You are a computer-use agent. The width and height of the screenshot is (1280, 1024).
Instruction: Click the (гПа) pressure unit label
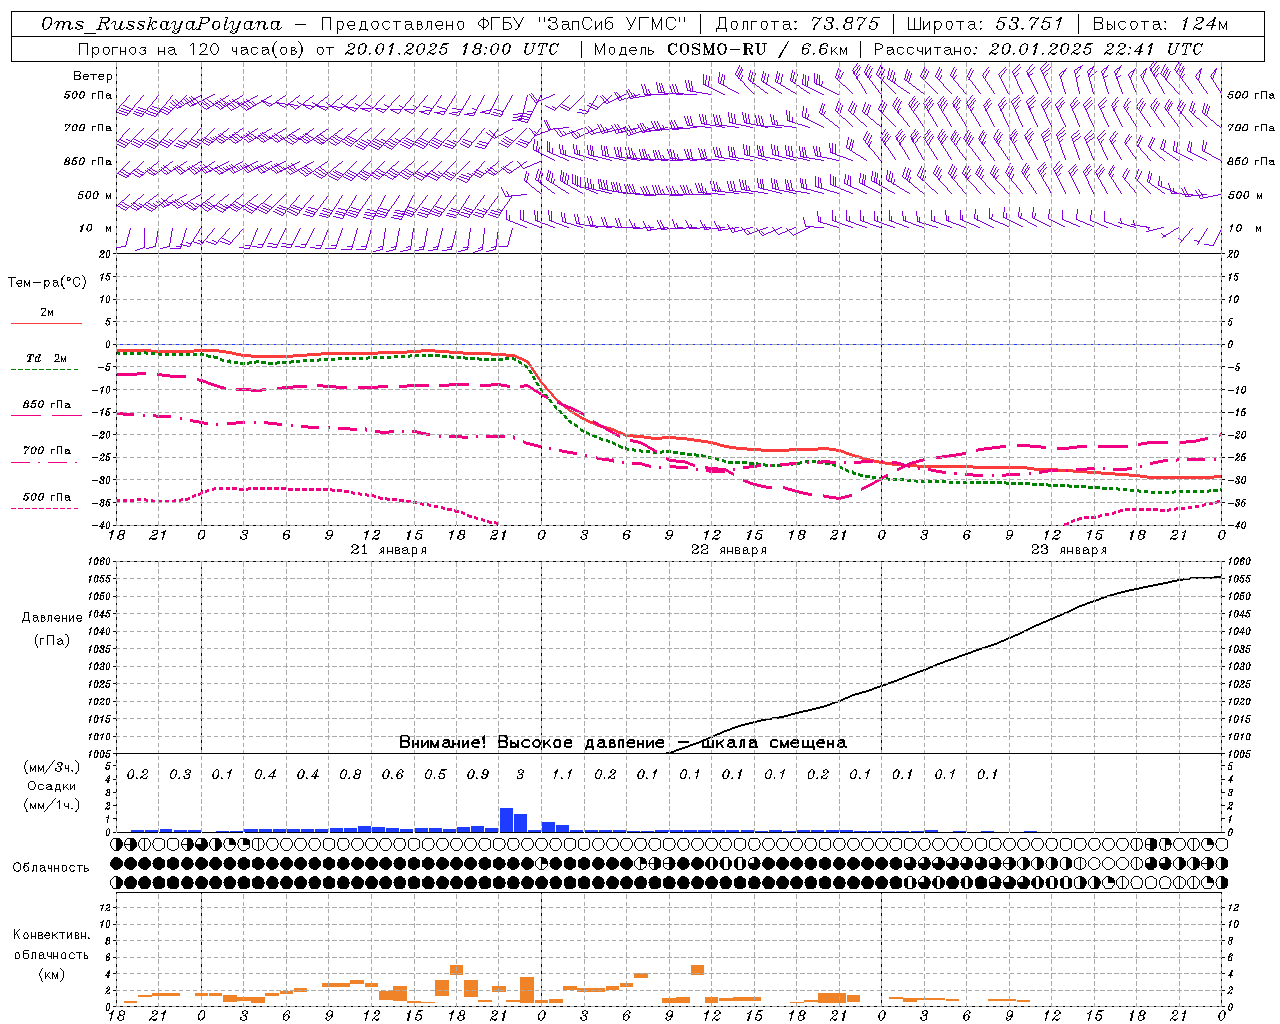pyautogui.click(x=52, y=640)
